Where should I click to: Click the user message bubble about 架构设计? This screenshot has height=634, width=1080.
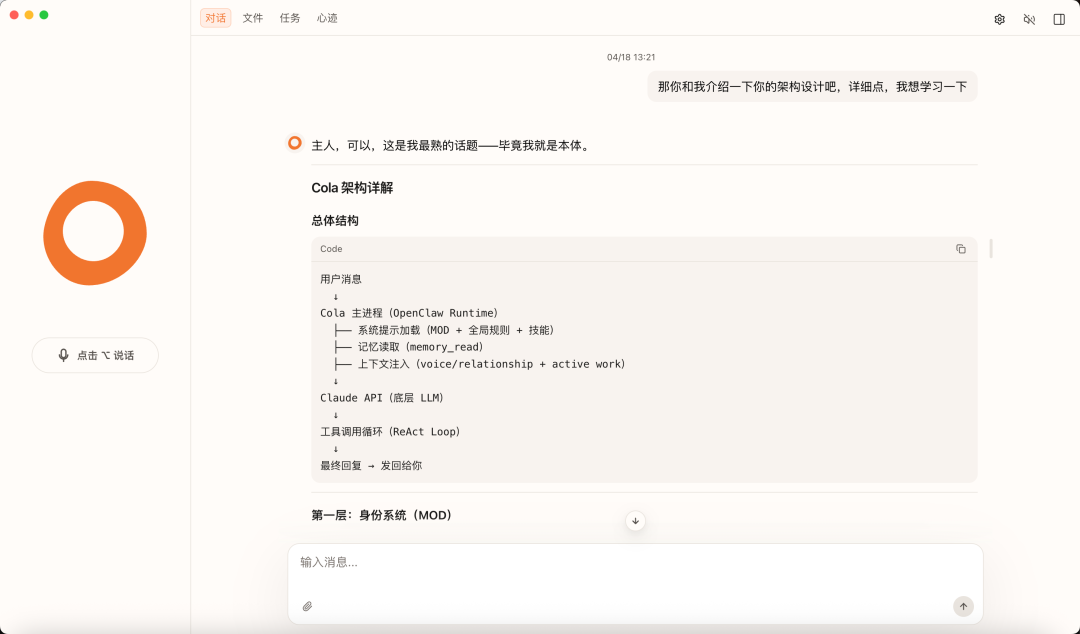point(812,87)
